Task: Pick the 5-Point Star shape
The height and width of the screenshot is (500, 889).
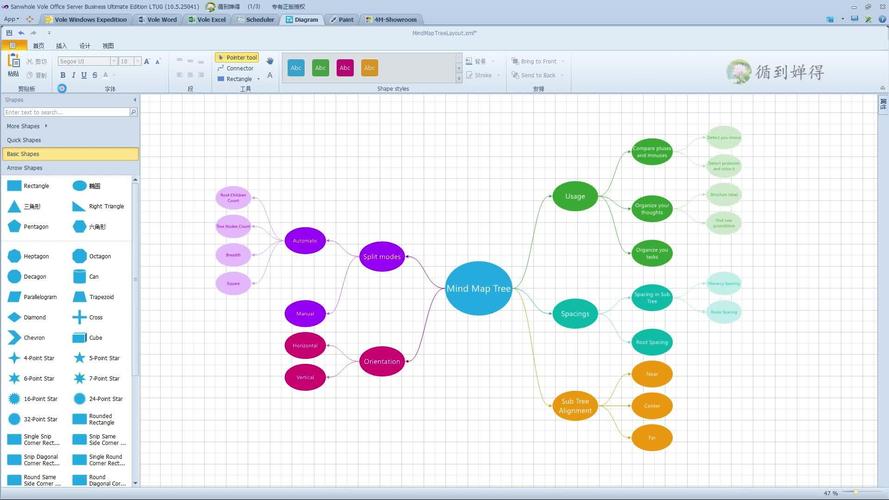Action: [97, 358]
